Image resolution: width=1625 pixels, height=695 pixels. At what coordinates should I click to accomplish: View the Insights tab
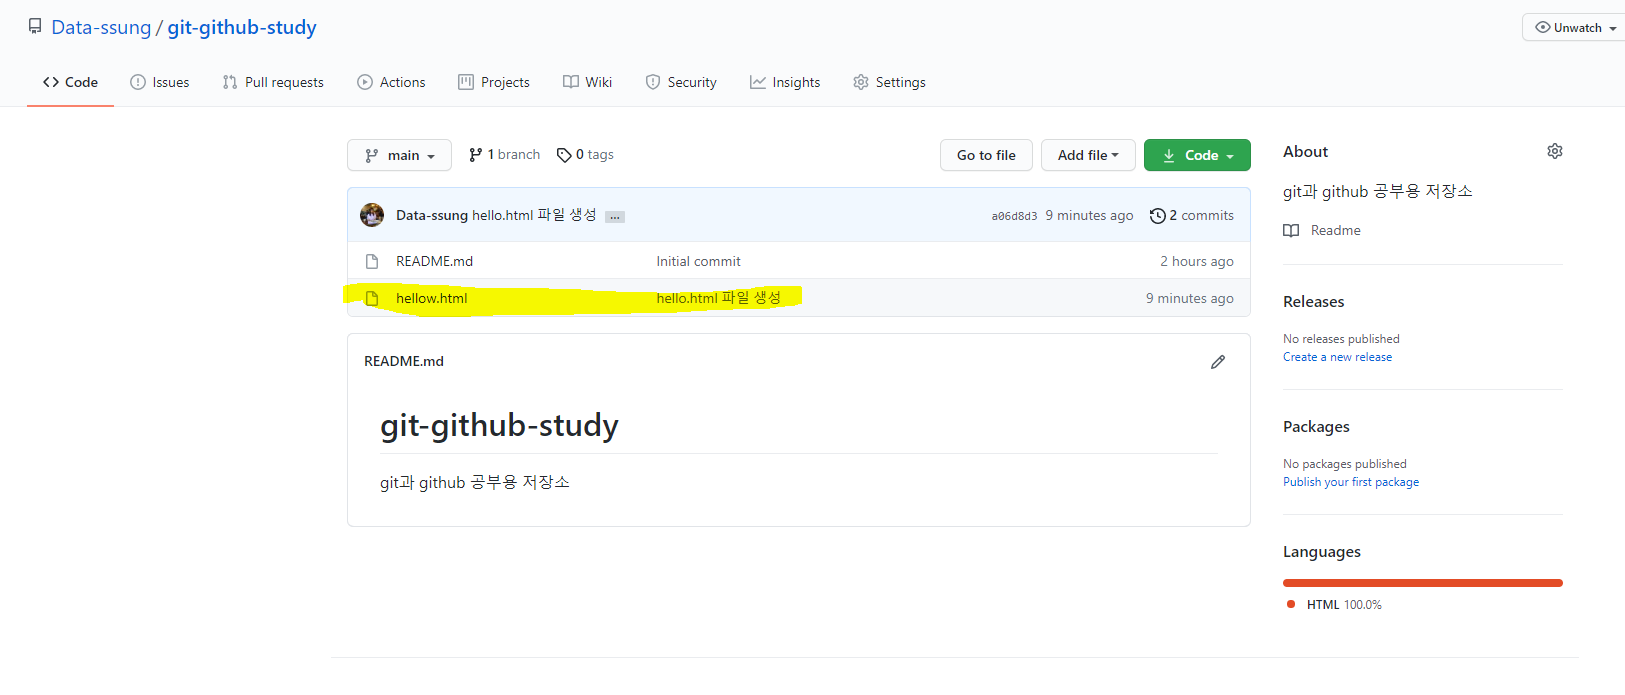[785, 82]
